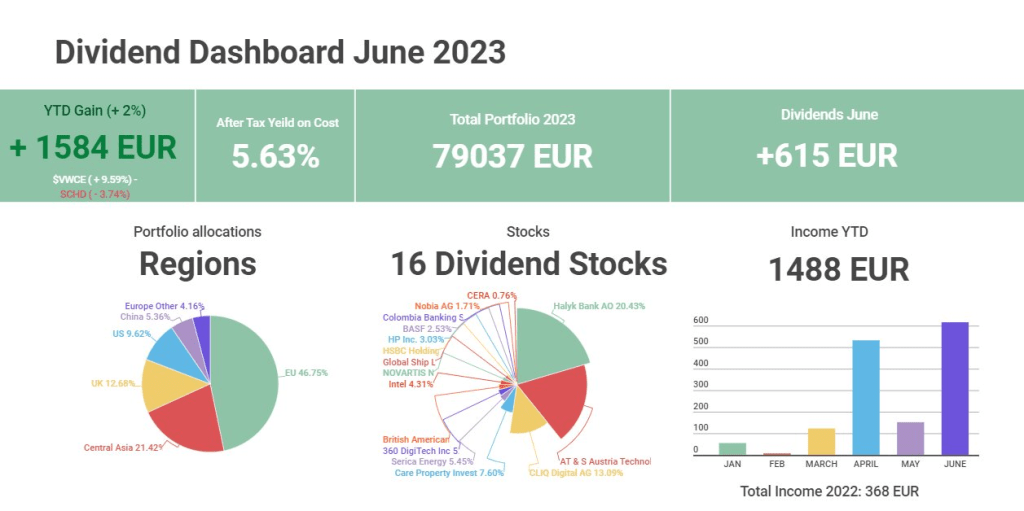The width and height of the screenshot is (1024, 511).
Task: Select the Dividends June +615 EUR card
Action: [828, 146]
